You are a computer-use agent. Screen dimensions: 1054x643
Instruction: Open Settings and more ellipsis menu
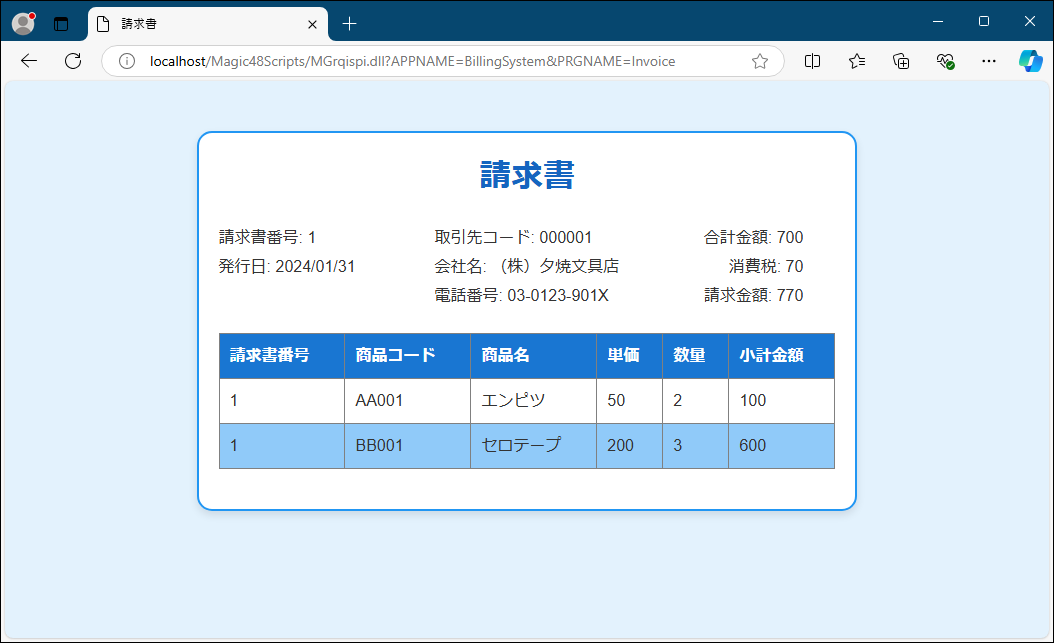coord(989,61)
